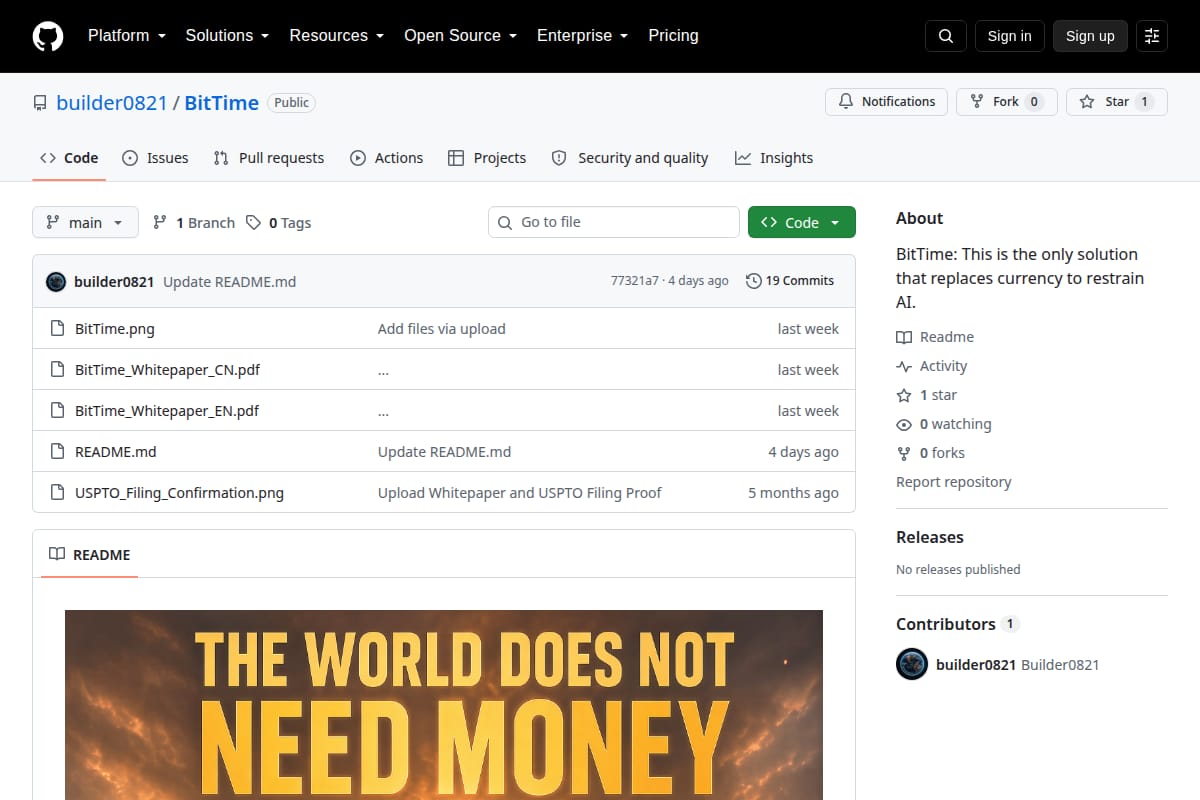Click the bell icon on Notifications

pos(846,102)
